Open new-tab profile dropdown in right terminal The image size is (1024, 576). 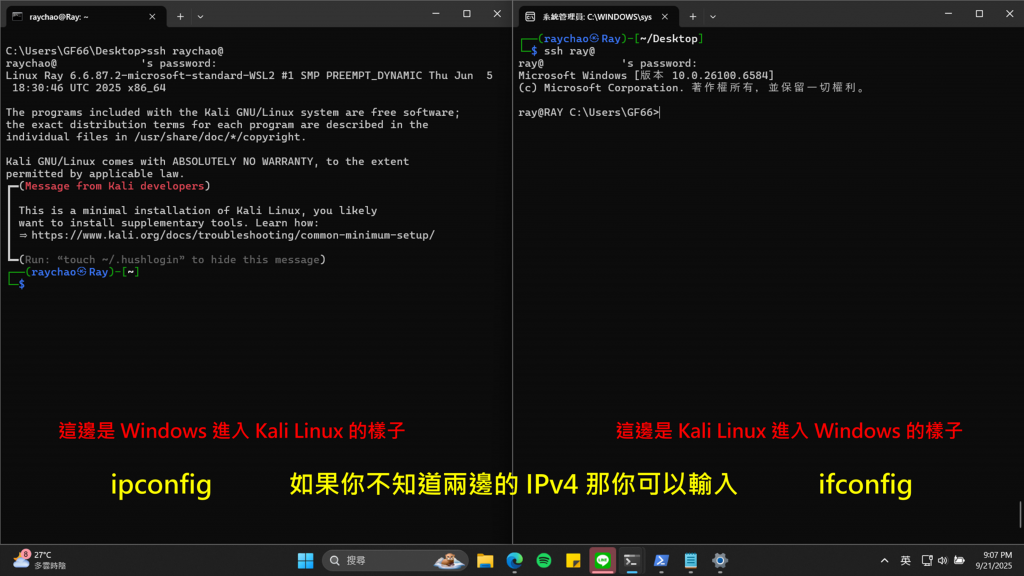713,16
